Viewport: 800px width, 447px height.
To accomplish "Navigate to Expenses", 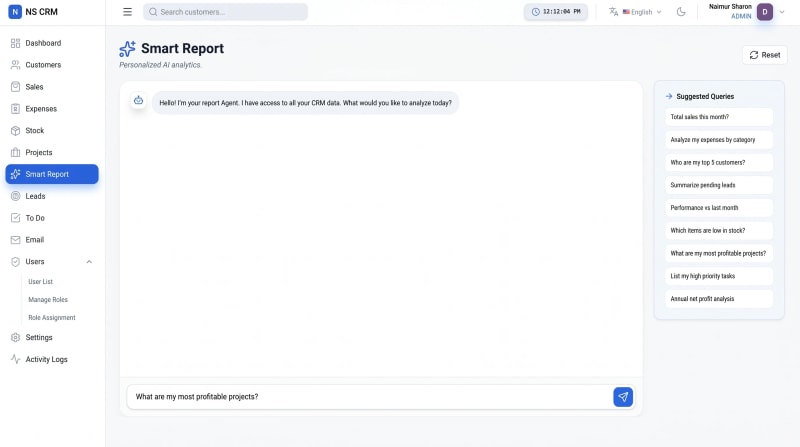I will click(x=52, y=109).
